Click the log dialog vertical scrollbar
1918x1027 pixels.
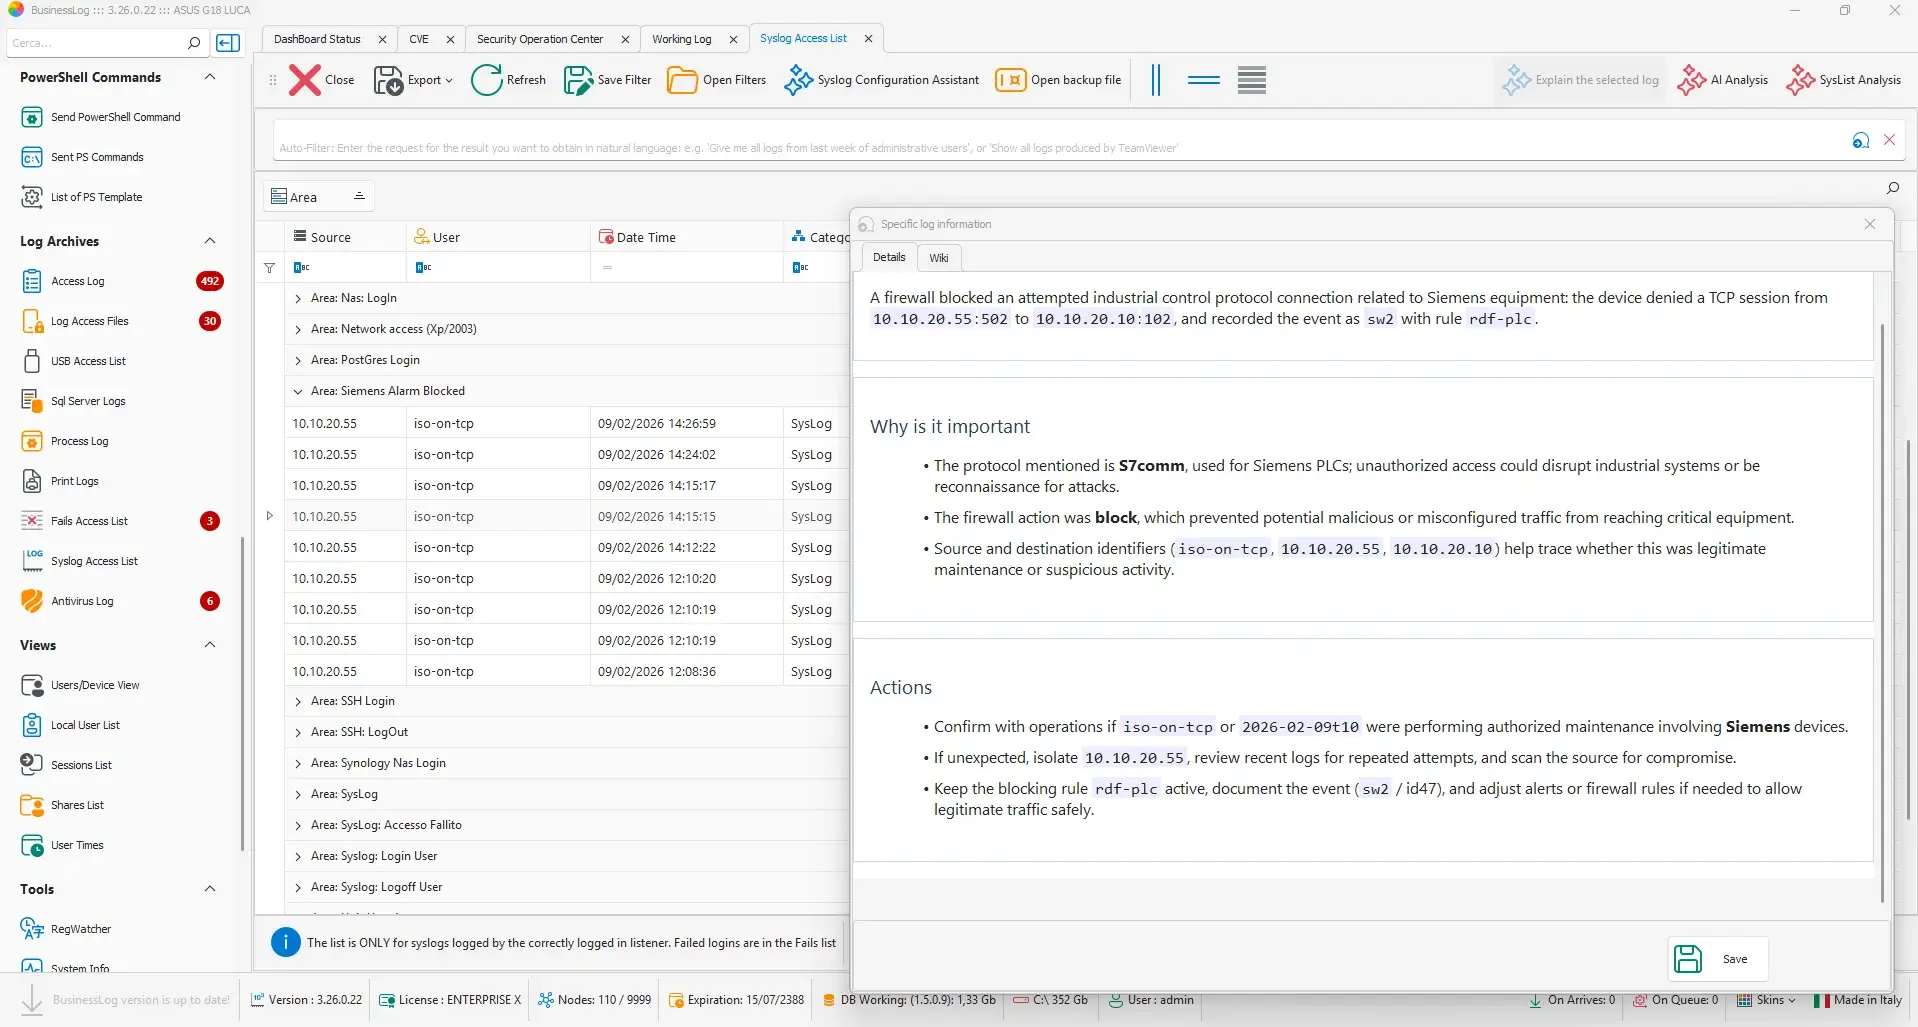pyautogui.click(x=1882, y=612)
